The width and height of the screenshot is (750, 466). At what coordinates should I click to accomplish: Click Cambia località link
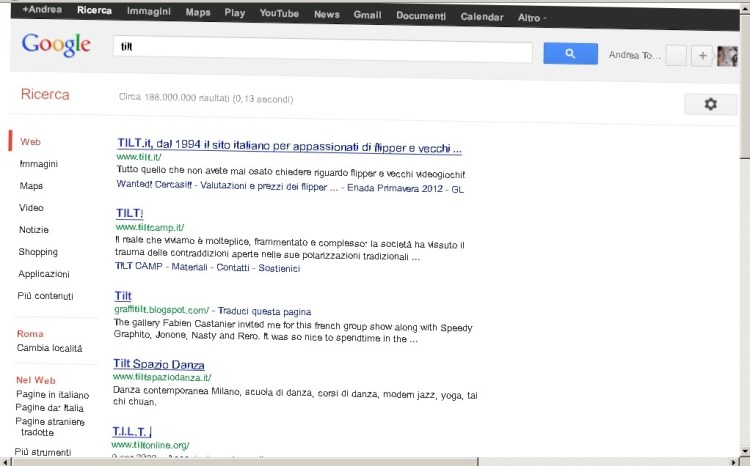(x=49, y=349)
